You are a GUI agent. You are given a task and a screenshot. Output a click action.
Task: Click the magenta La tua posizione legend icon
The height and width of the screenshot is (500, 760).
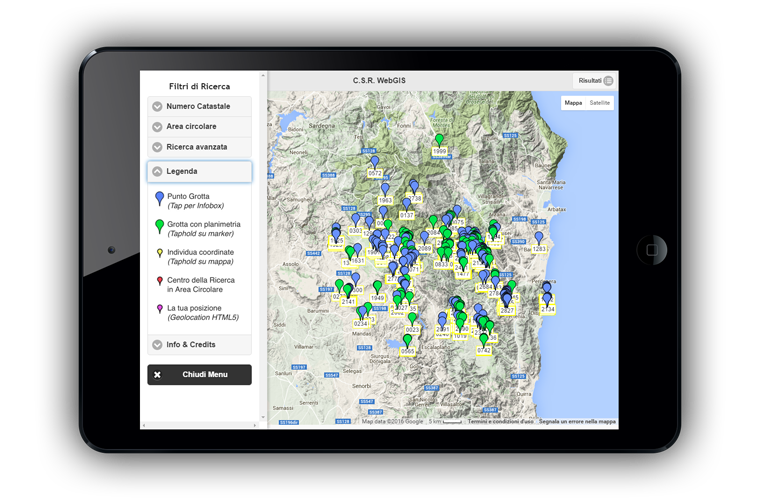(x=159, y=308)
